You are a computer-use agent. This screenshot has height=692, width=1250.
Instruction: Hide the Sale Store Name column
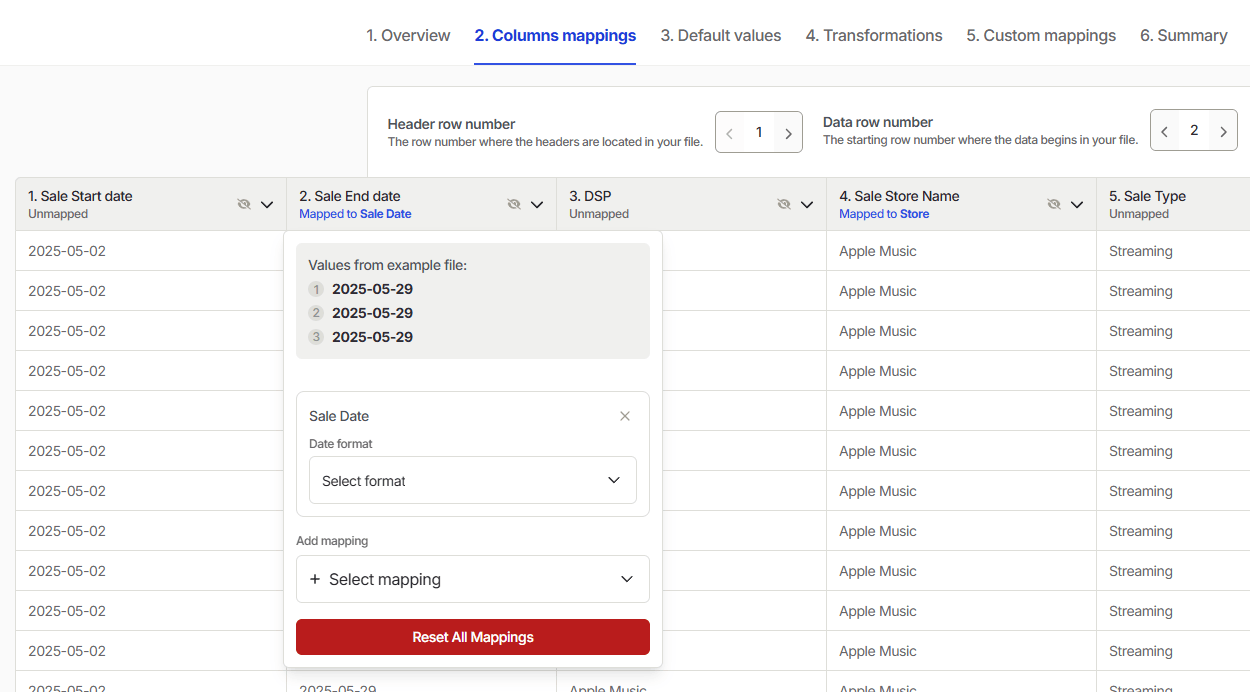click(x=1054, y=204)
